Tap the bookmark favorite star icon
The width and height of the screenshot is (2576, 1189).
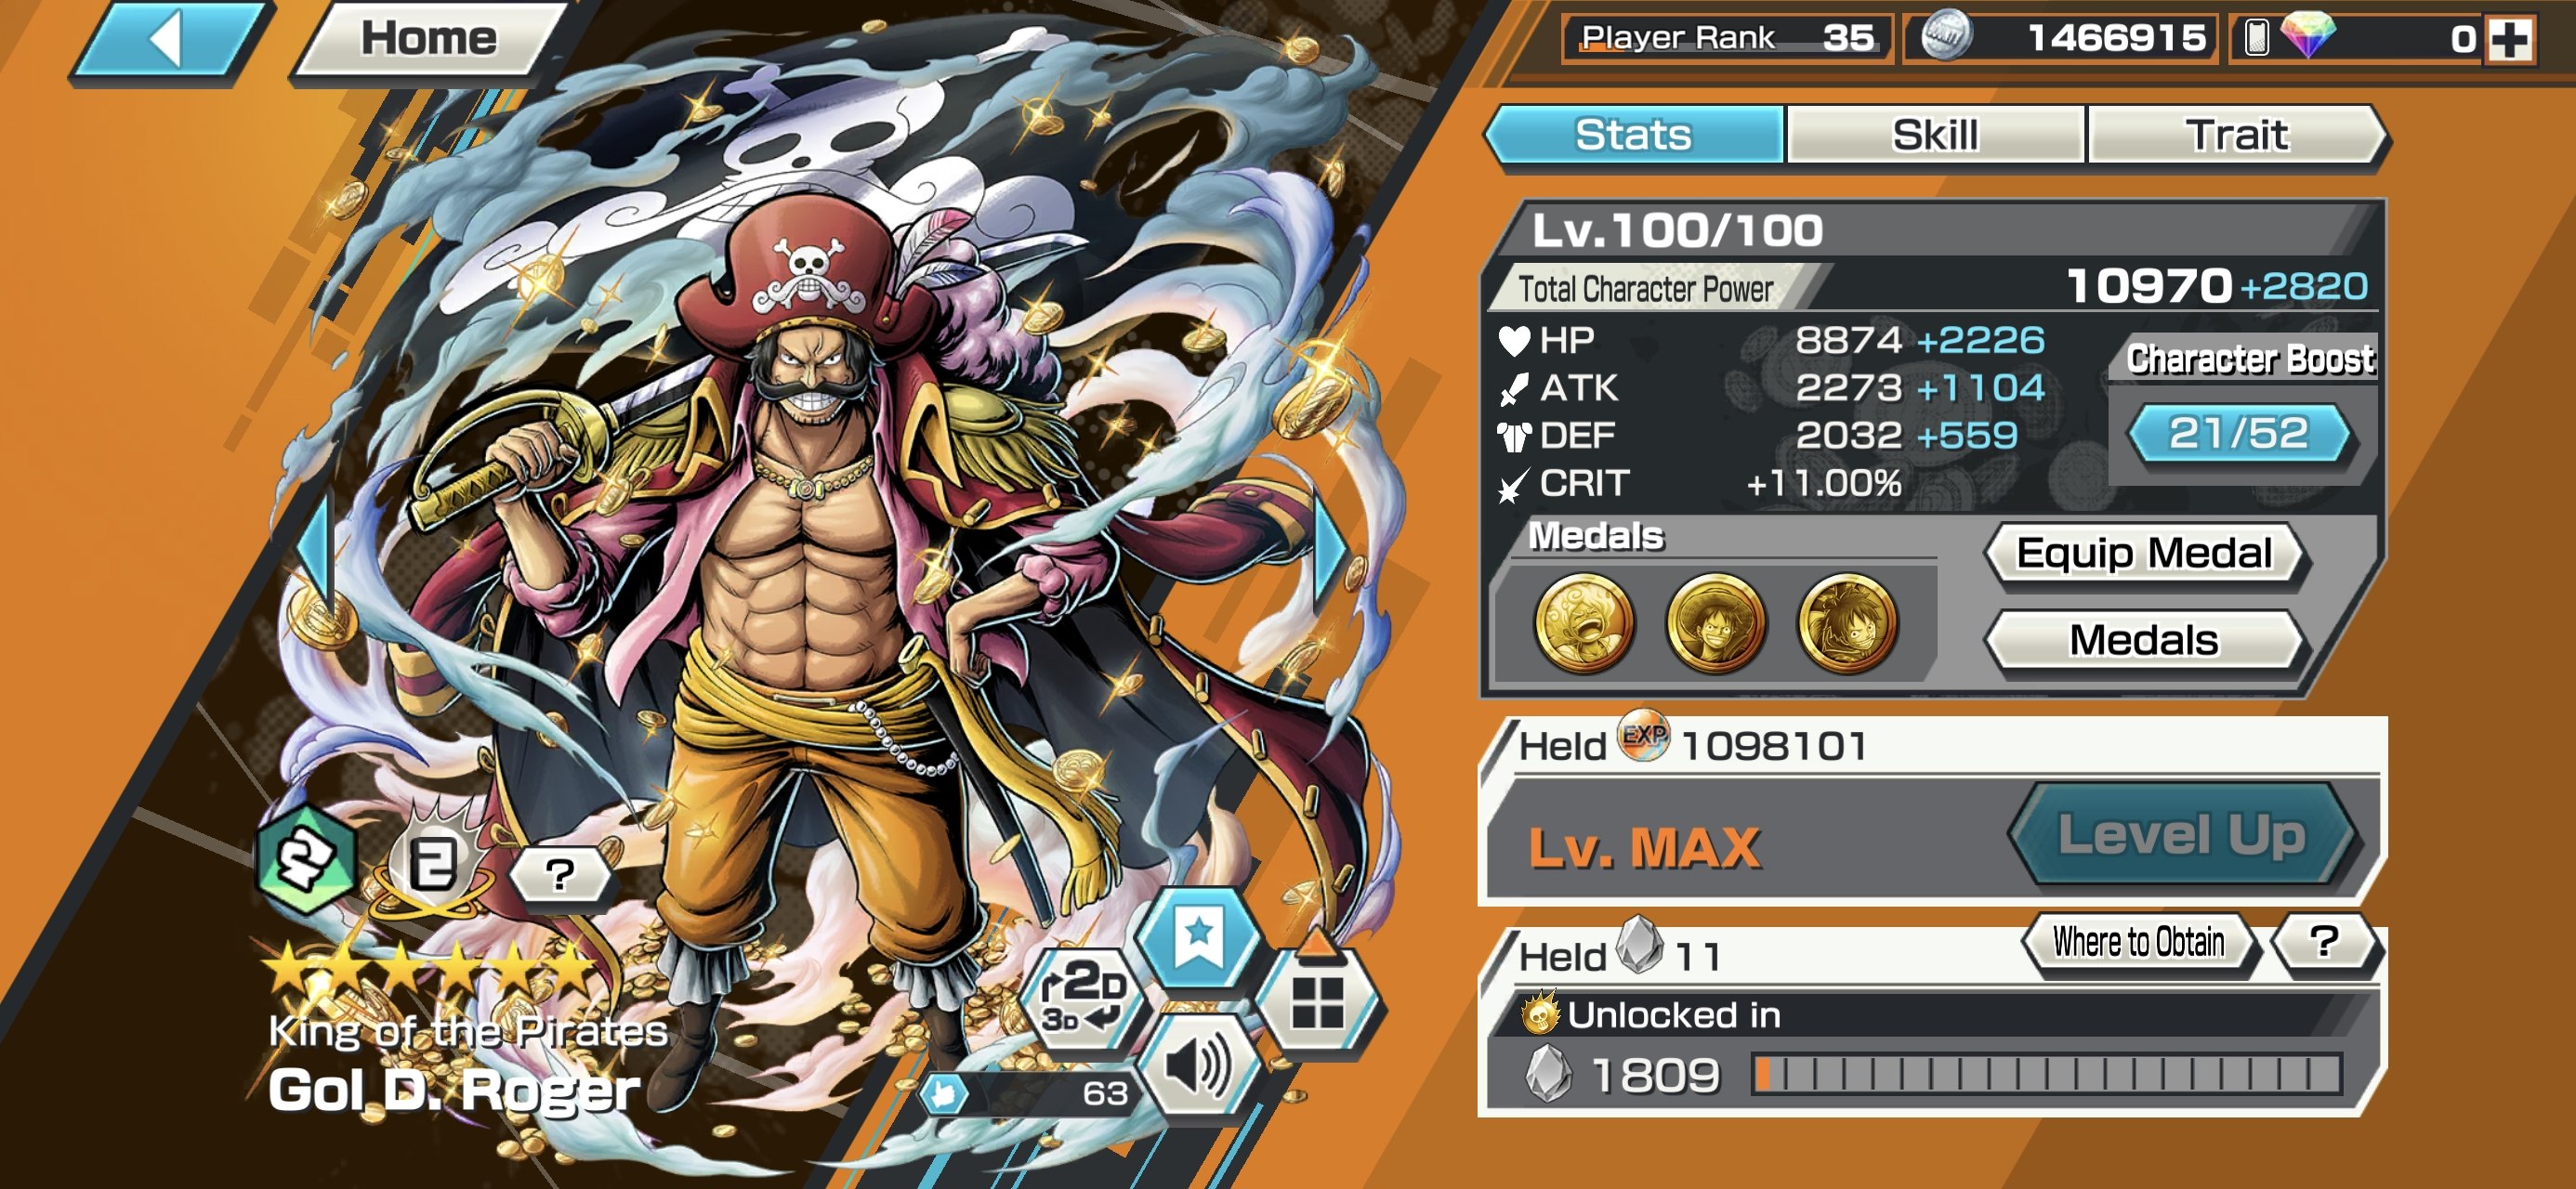tap(1200, 939)
